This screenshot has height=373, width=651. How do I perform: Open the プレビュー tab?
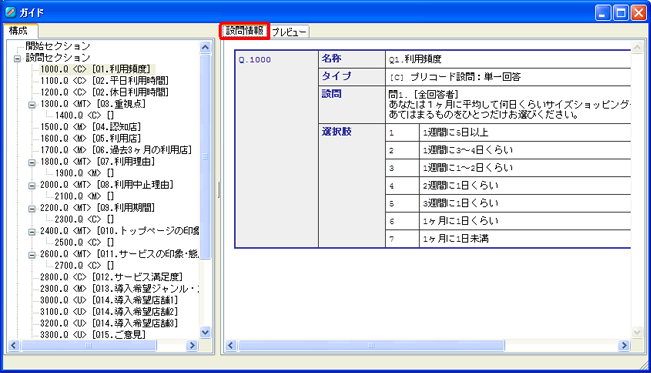[289, 32]
